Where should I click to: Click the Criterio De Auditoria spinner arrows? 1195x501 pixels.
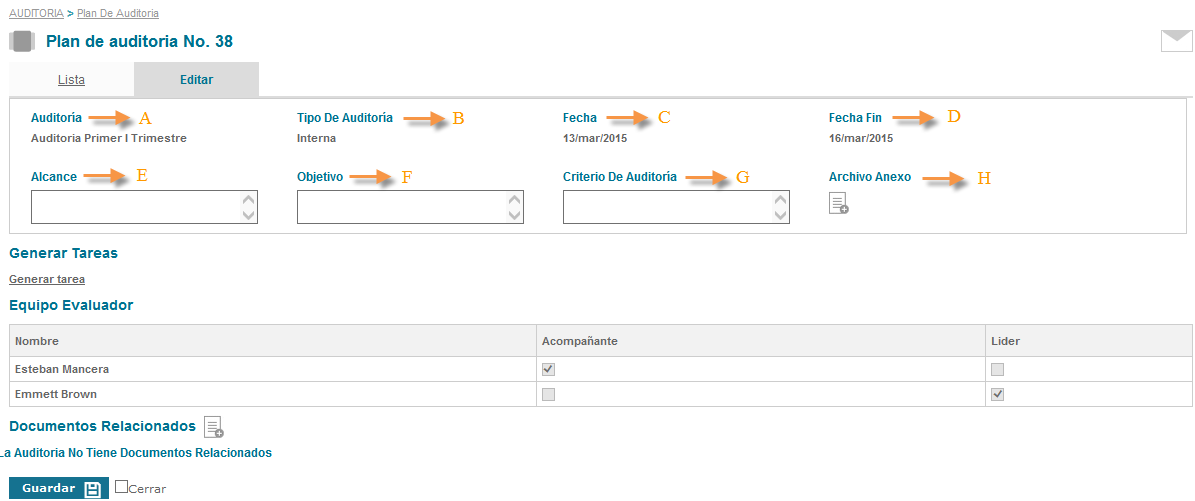(x=781, y=207)
